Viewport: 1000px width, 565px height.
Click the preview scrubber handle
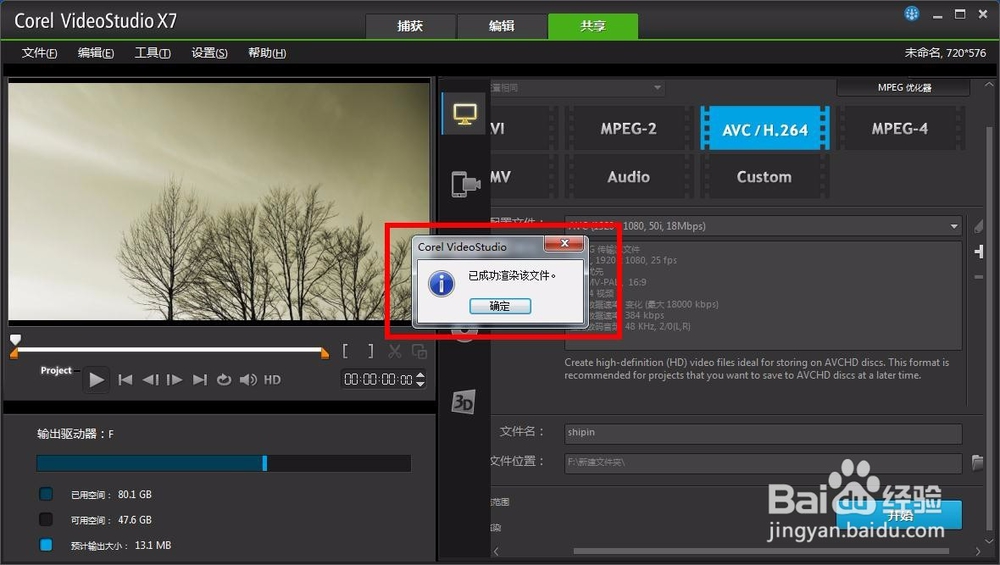[x=15, y=339]
